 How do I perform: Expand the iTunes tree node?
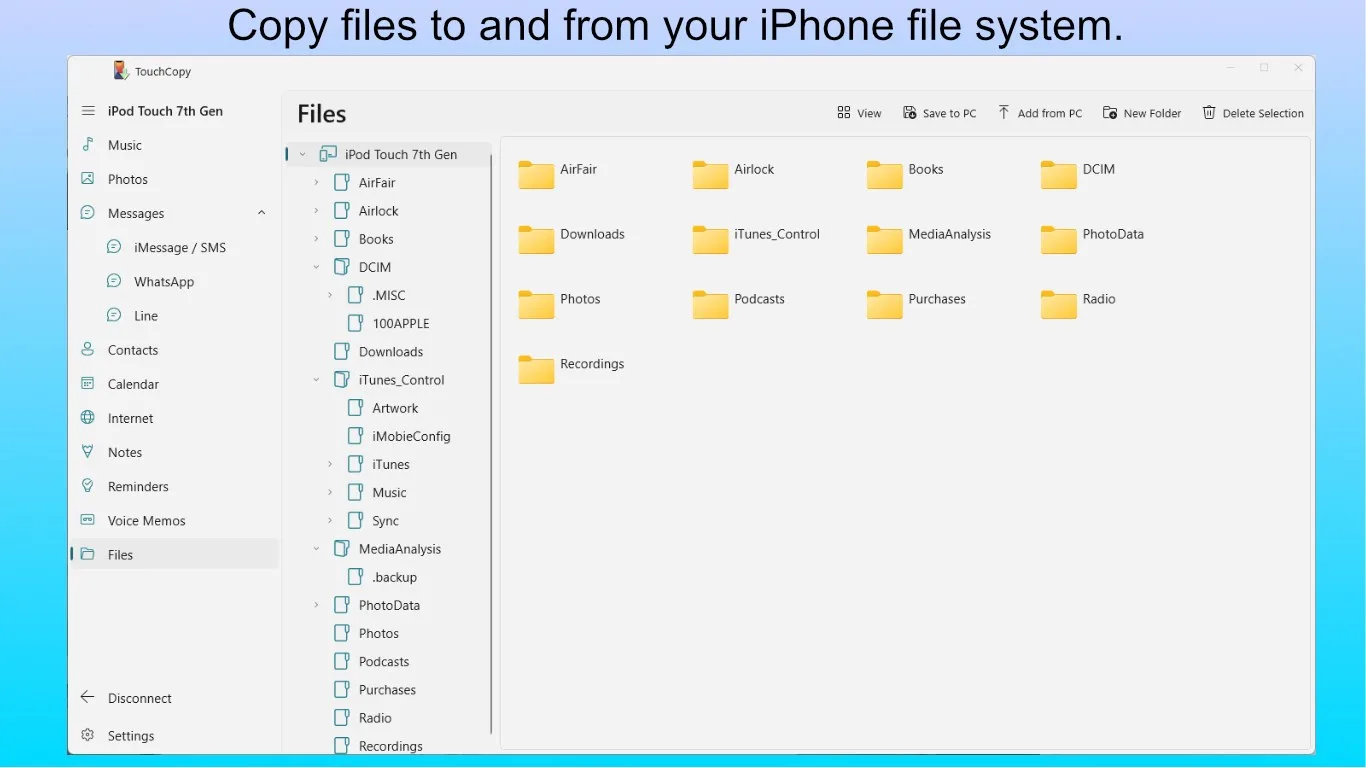(330, 464)
